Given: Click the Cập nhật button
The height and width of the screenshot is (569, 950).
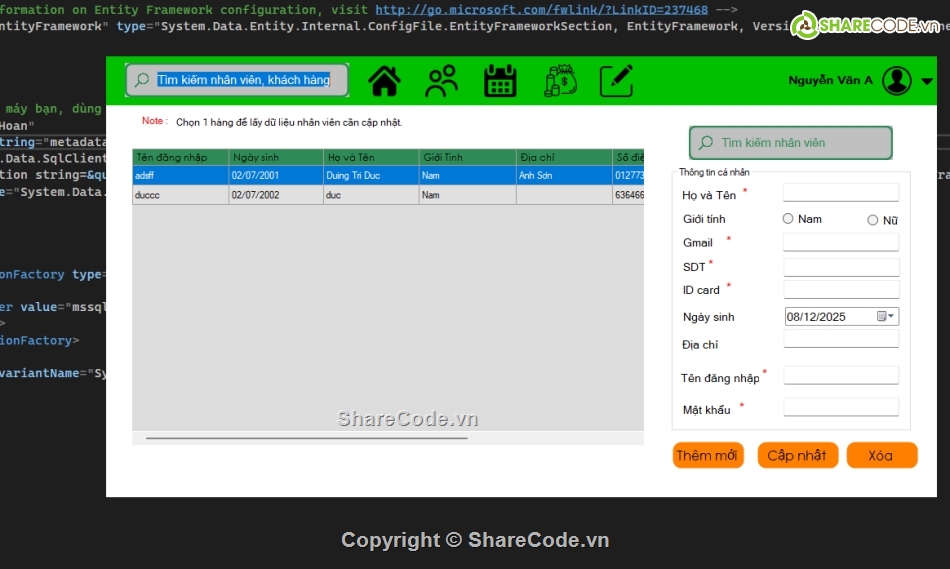Looking at the screenshot, I should (797, 456).
